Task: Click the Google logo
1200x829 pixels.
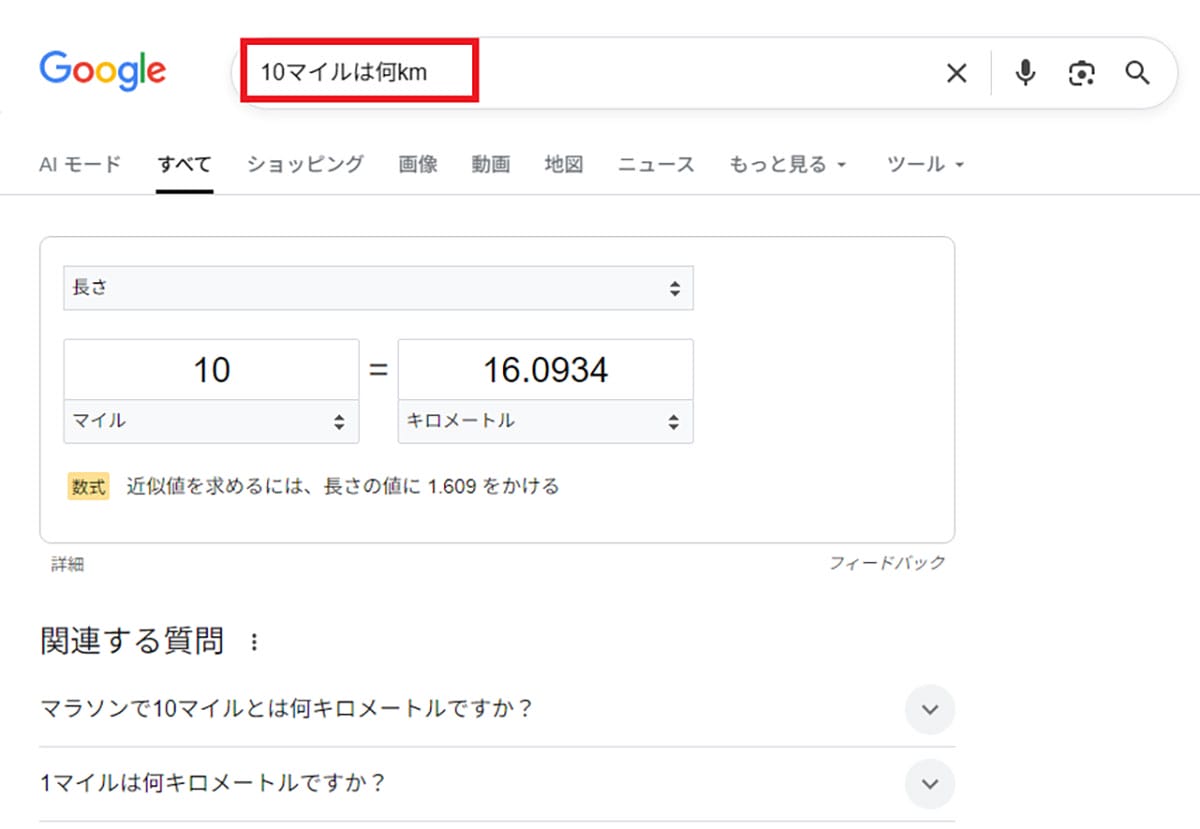Action: click(x=102, y=70)
